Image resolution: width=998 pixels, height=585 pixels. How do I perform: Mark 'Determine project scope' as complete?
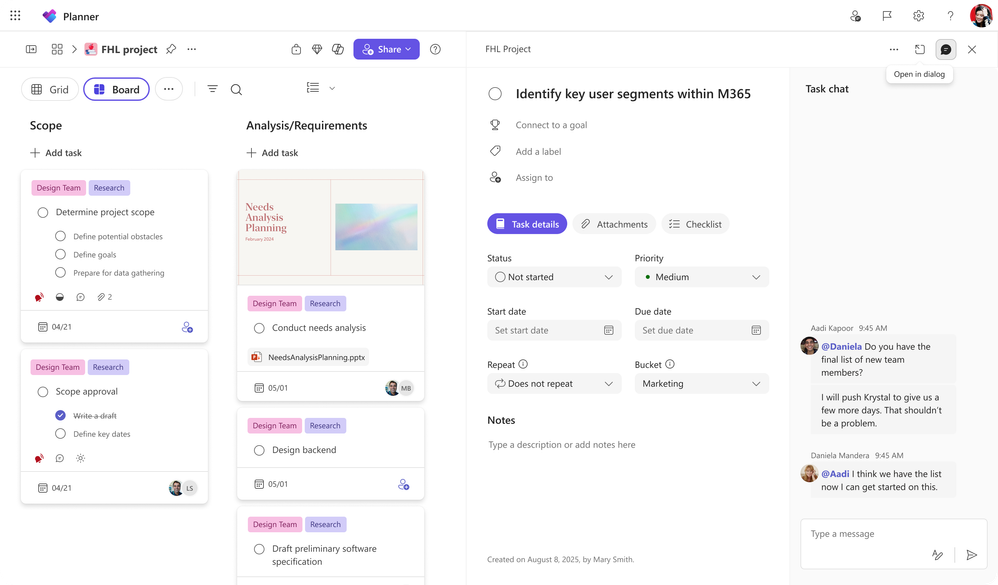pyautogui.click(x=43, y=213)
